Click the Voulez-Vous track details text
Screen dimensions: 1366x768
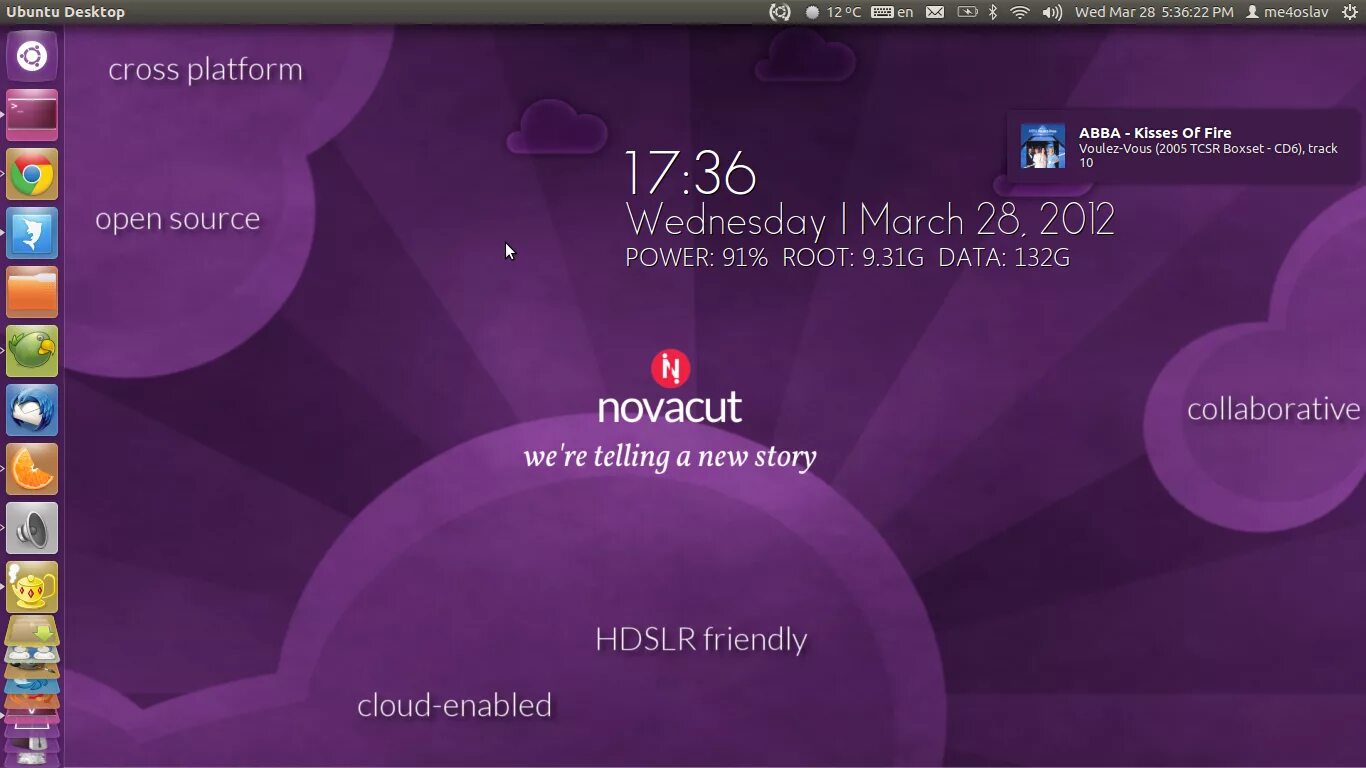[x=1208, y=155]
